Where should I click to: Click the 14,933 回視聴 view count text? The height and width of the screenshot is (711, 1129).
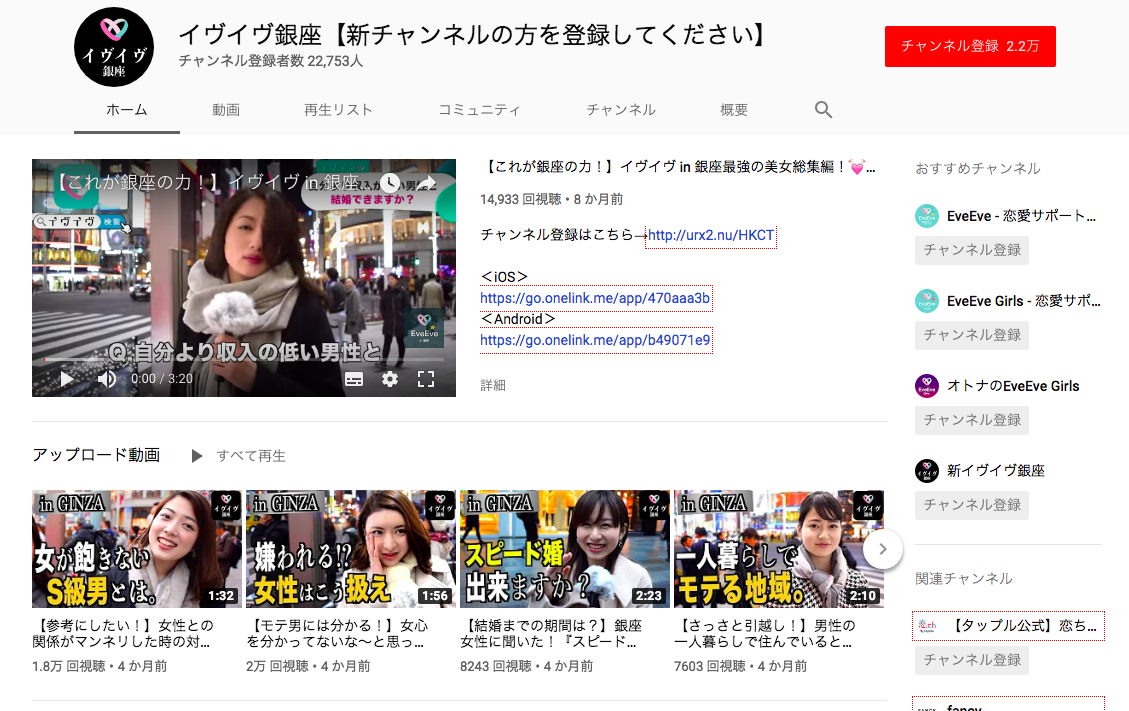[521, 200]
